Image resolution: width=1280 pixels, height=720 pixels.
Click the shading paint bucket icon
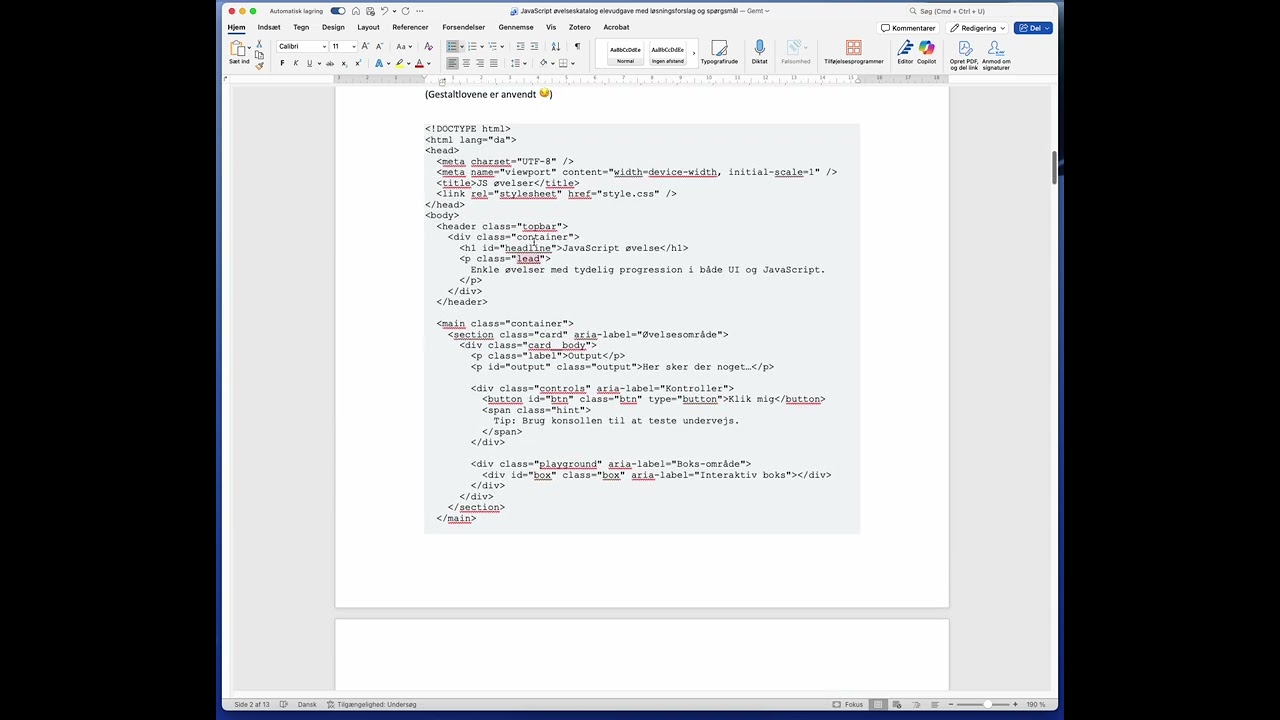click(x=544, y=63)
